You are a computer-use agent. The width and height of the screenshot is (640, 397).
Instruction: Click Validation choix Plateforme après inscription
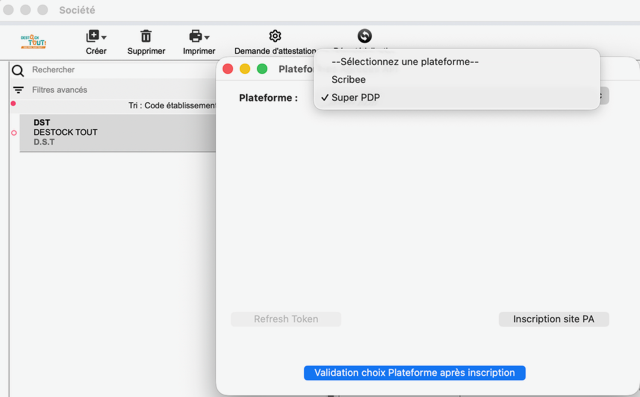pyautogui.click(x=414, y=373)
